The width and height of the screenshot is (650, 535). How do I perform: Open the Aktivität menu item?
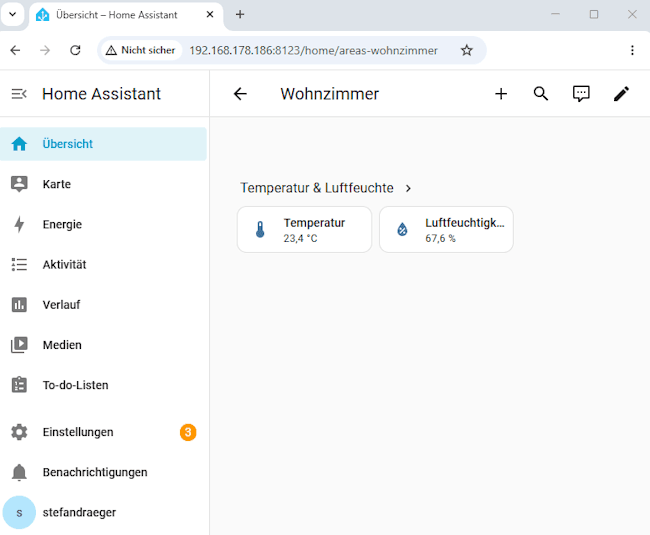click(x=103, y=264)
